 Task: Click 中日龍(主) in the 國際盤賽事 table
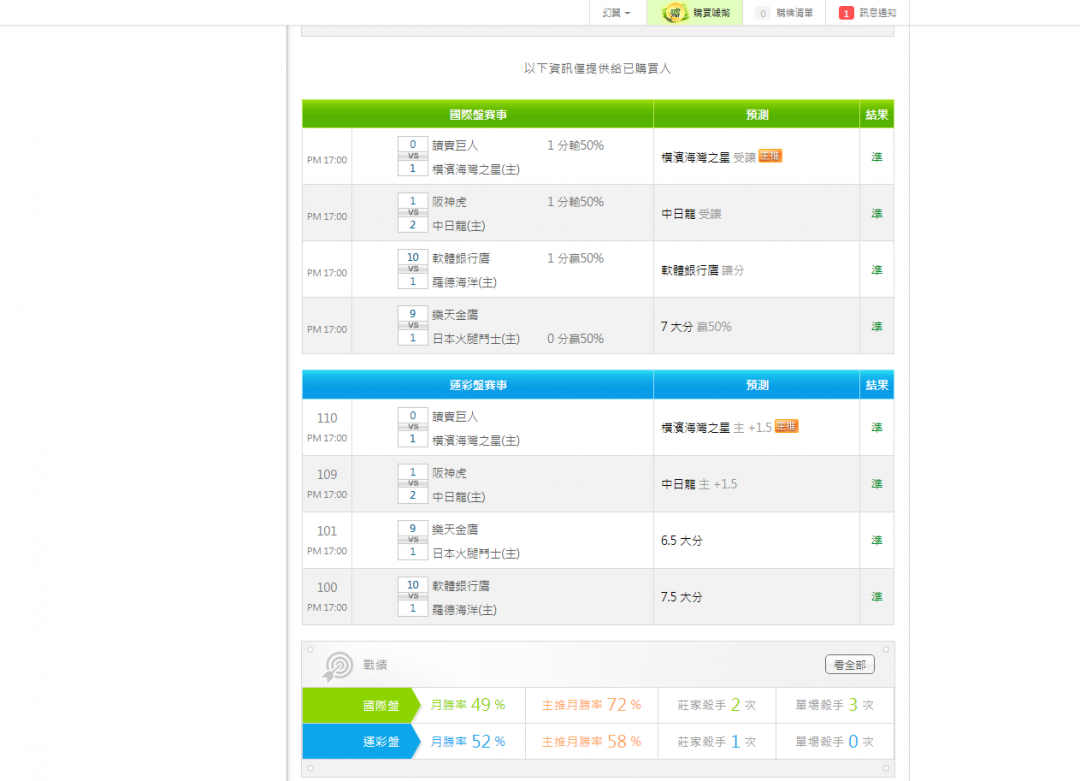click(x=459, y=226)
